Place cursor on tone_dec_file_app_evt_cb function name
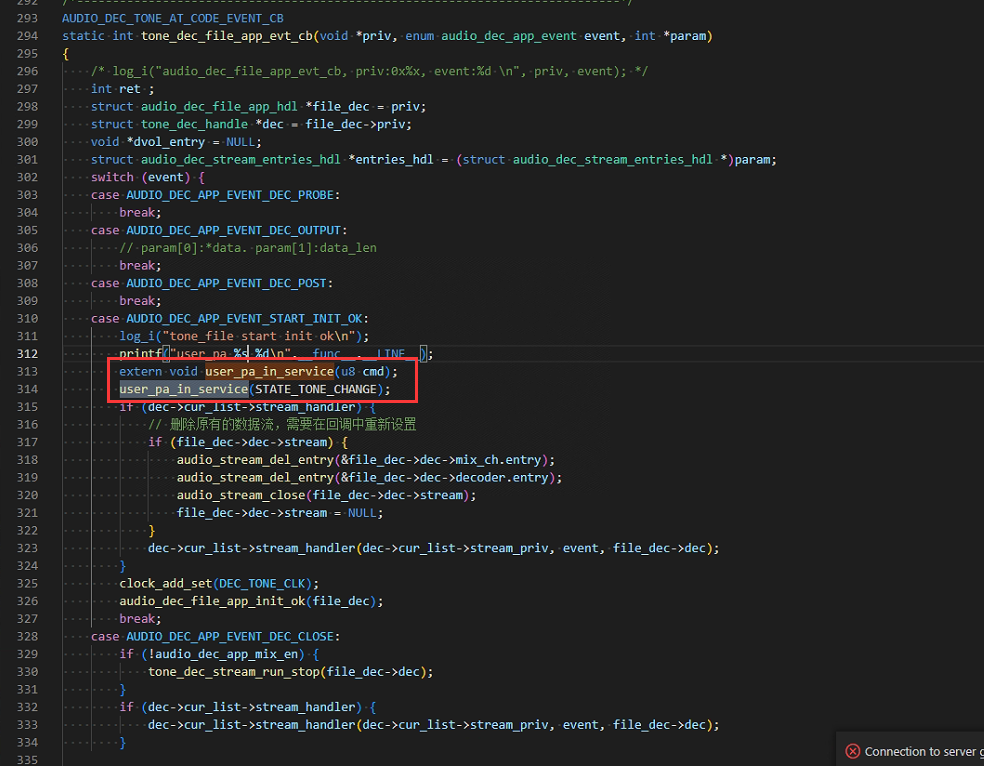This screenshot has width=984, height=766. [x=227, y=36]
